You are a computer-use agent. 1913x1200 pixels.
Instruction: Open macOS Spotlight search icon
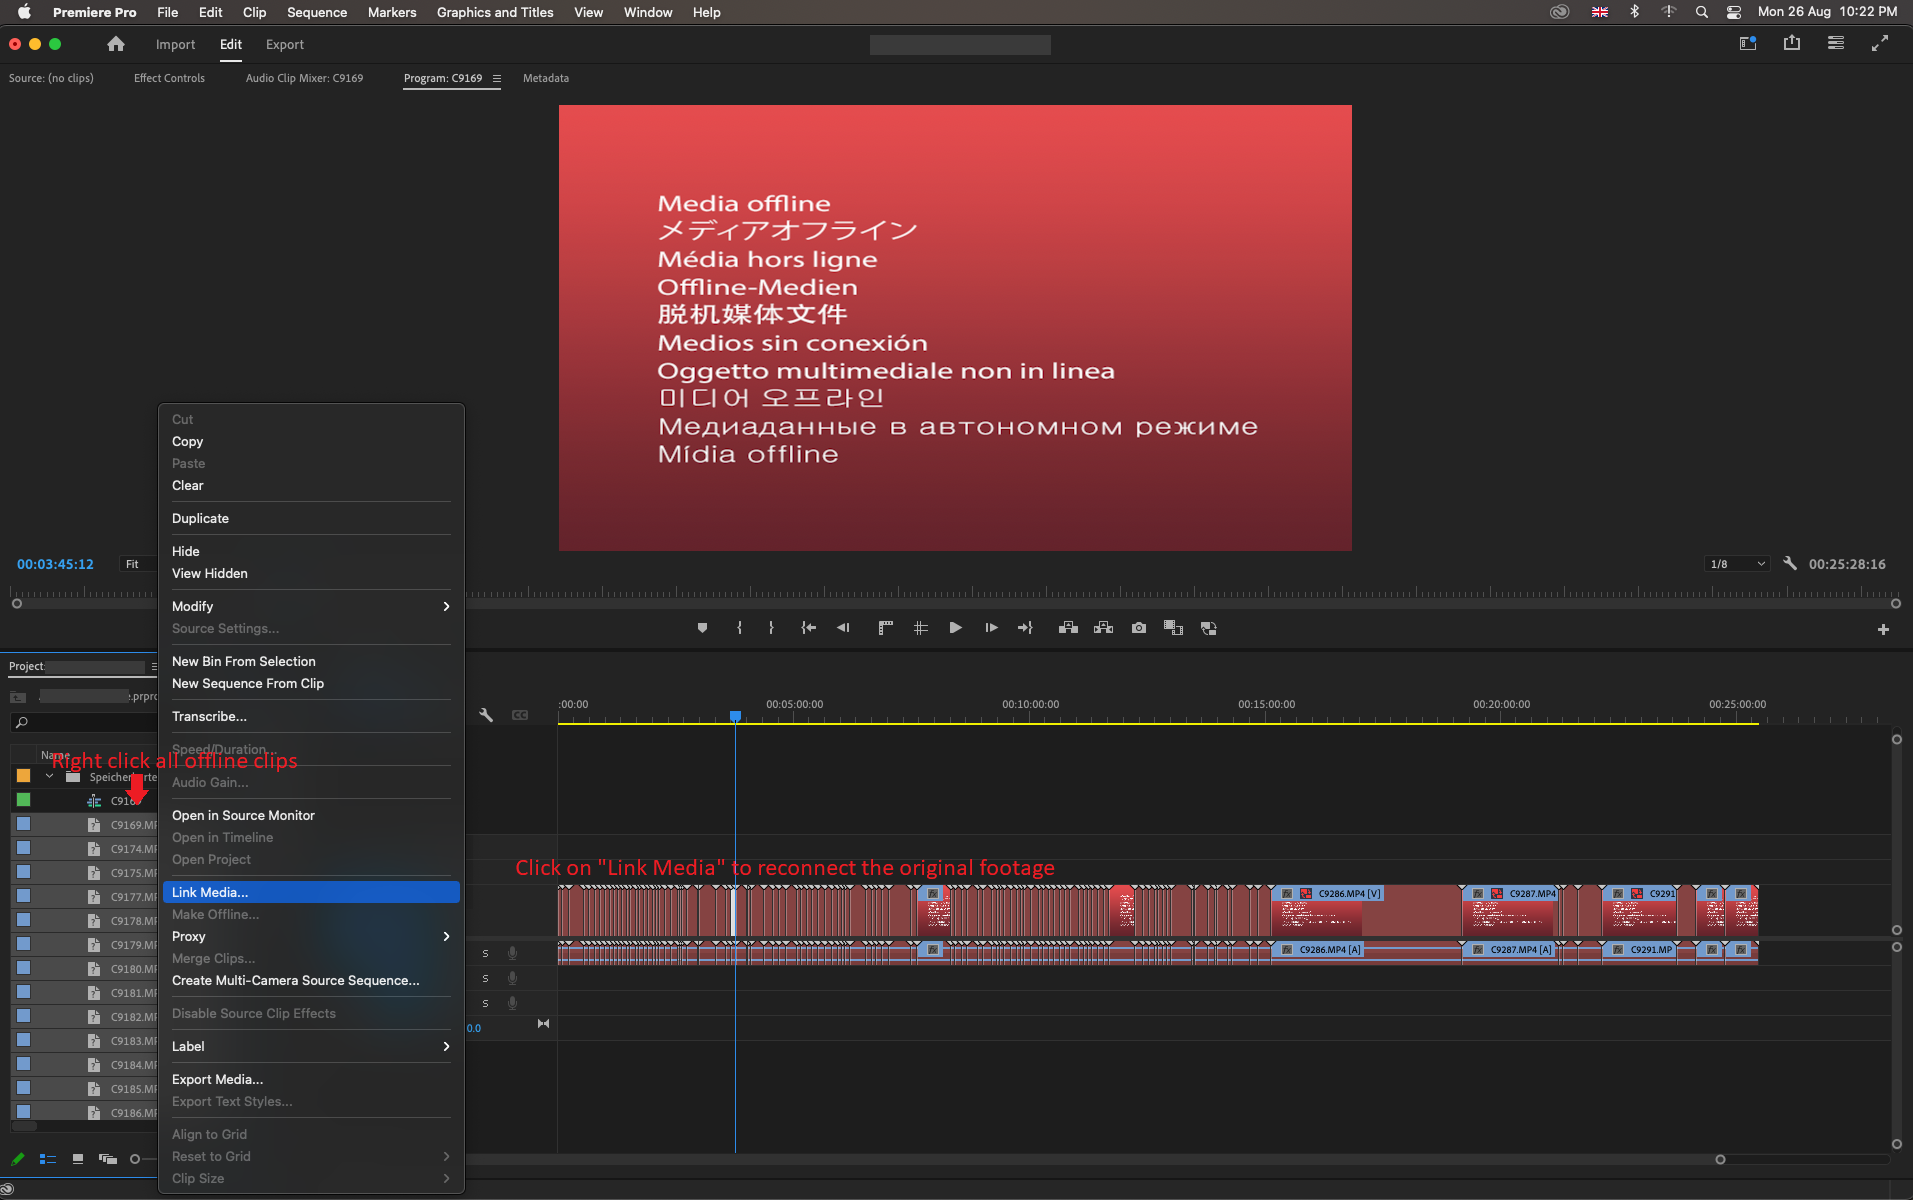tap(1701, 12)
